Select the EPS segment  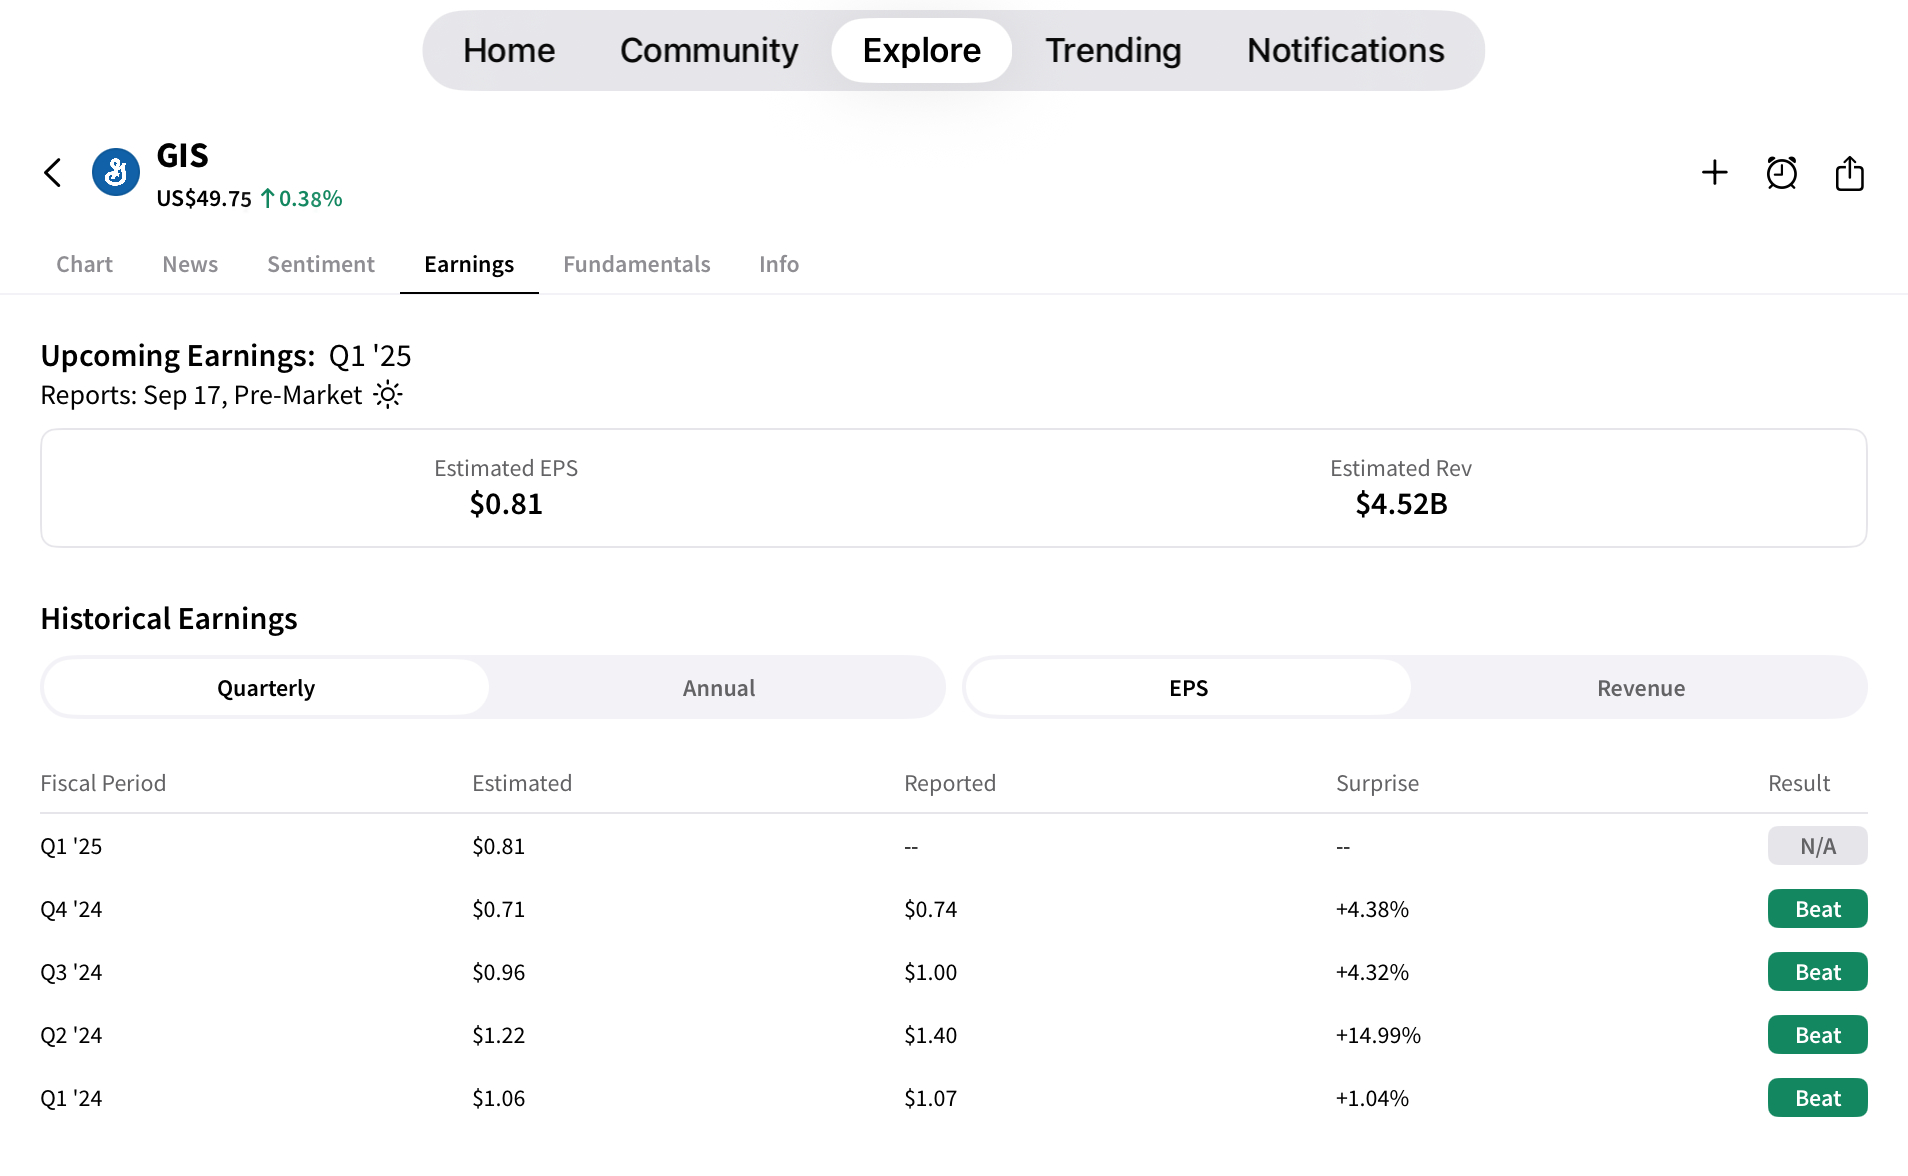pos(1188,688)
